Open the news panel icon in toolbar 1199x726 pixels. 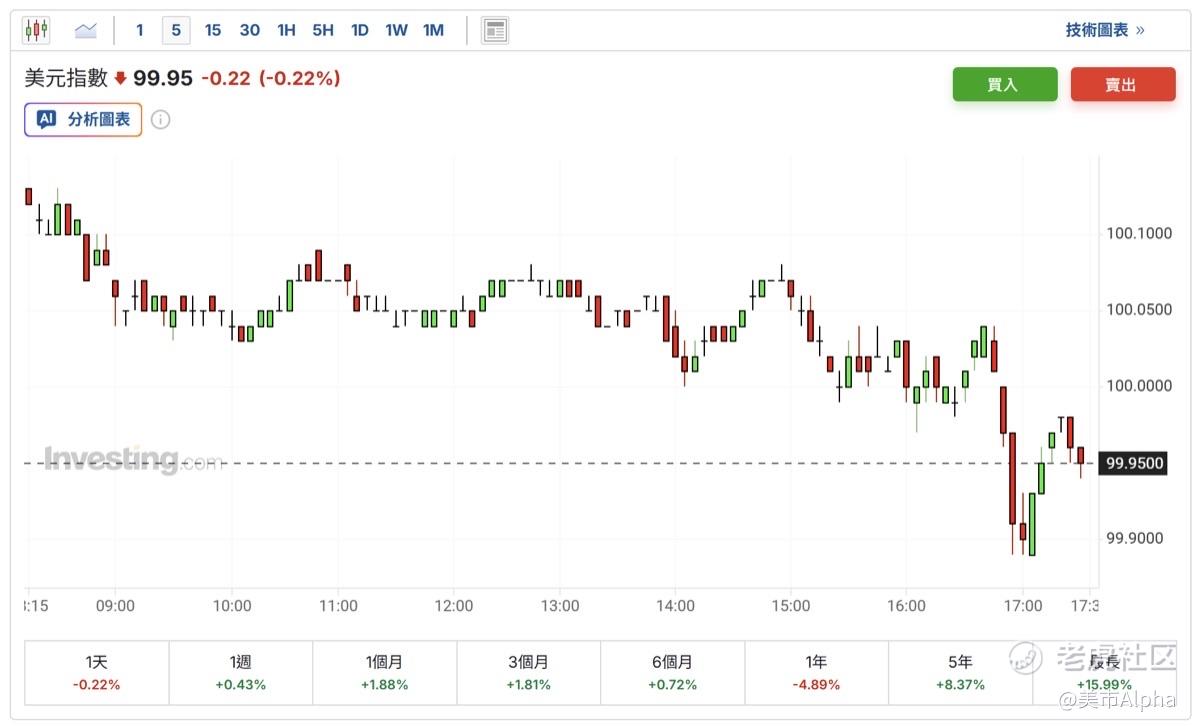[494, 30]
